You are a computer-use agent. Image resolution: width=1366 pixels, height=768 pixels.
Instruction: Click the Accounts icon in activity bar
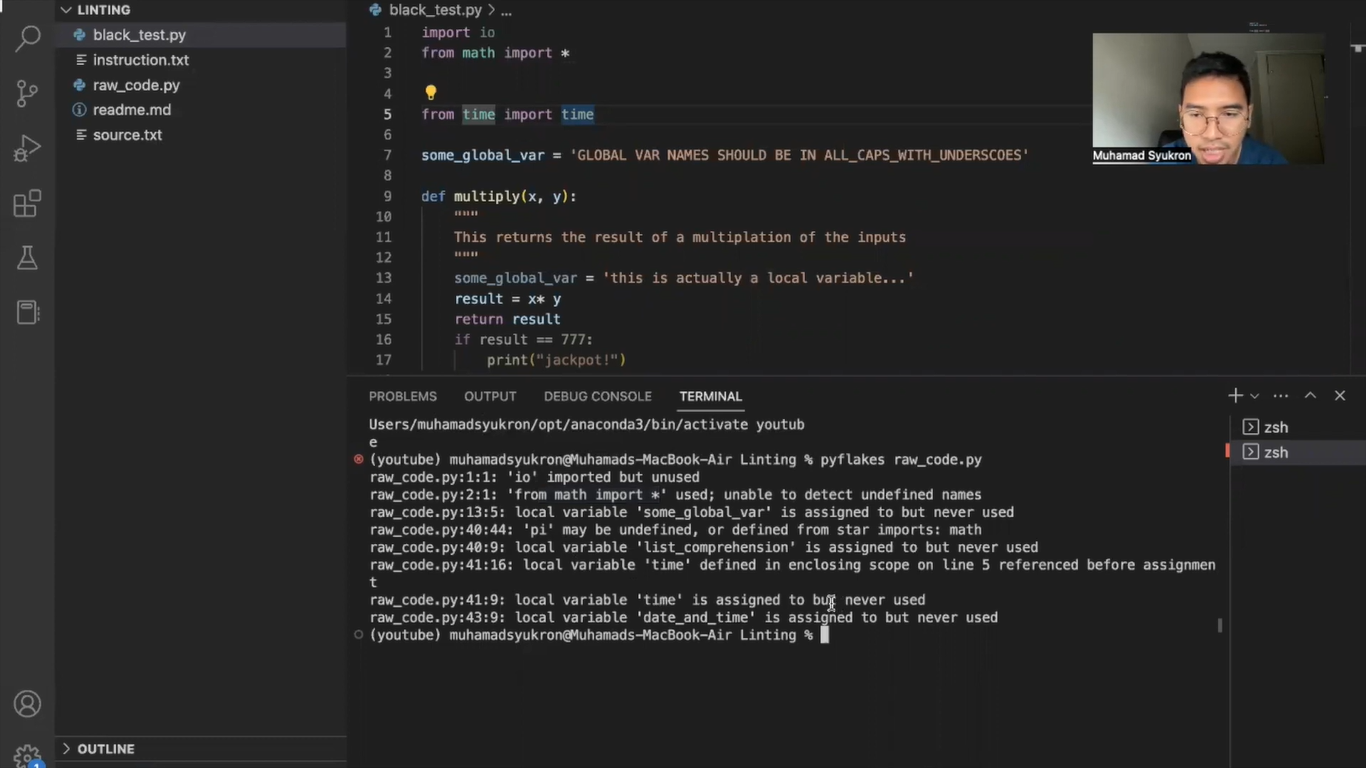click(x=27, y=704)
